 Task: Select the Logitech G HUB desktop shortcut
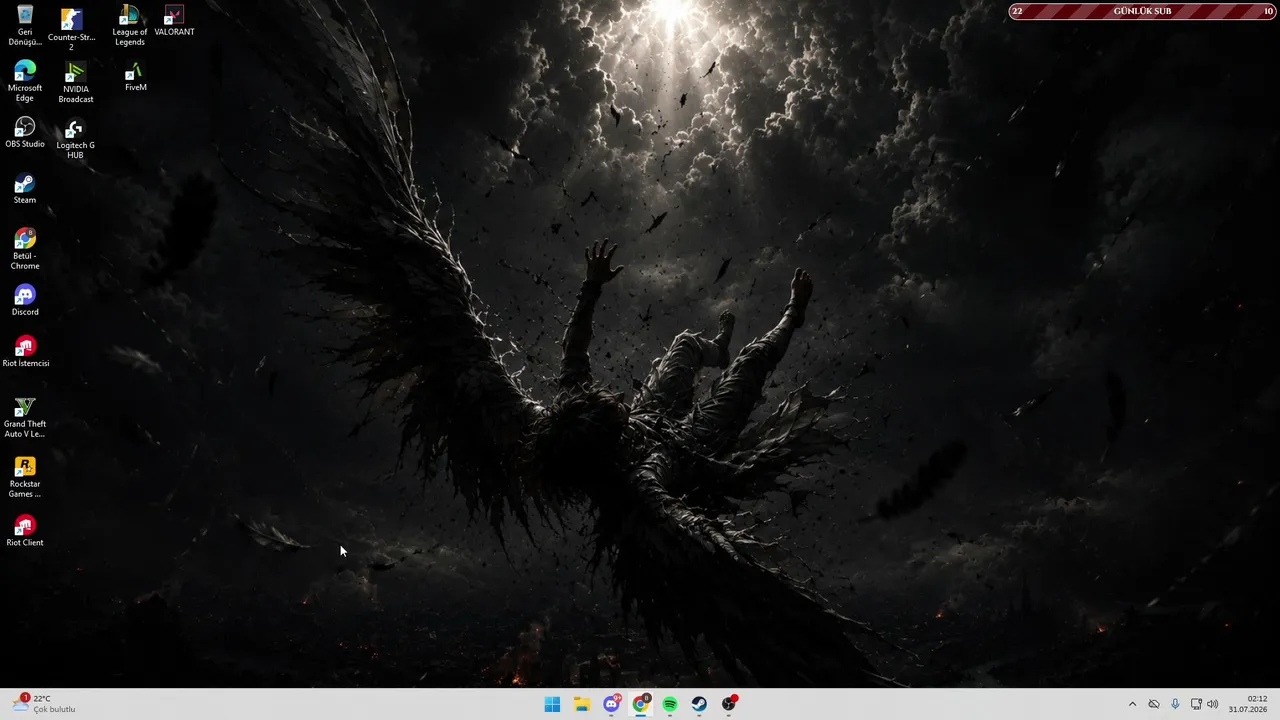pos(75,140)
